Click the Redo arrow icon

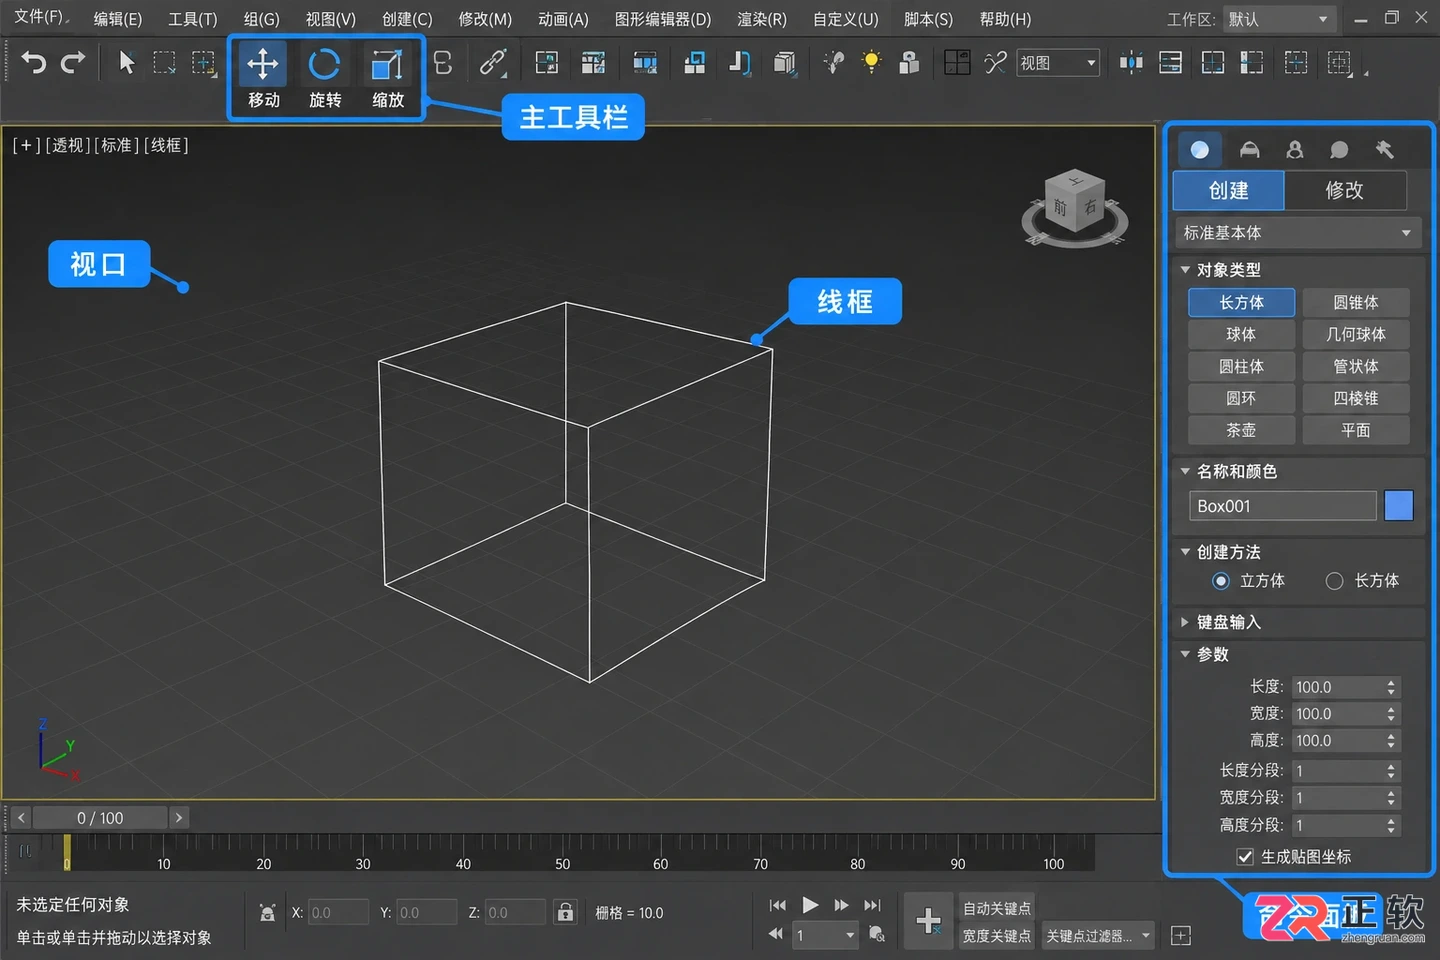click(x=73, y=63)
